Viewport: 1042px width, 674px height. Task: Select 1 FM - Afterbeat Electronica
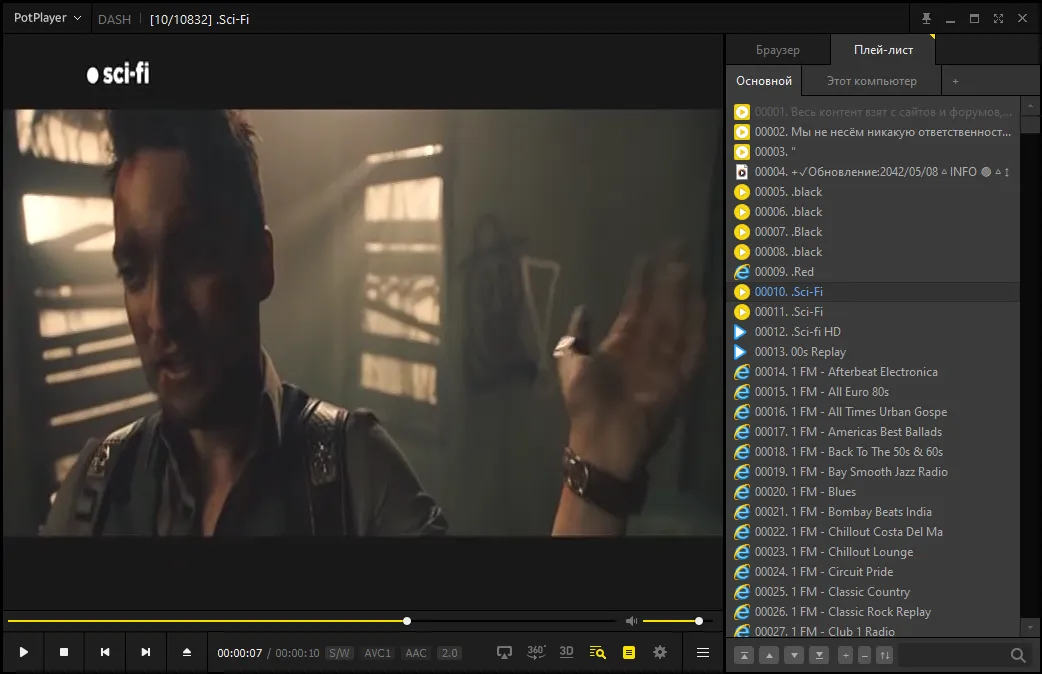(873, 372)
